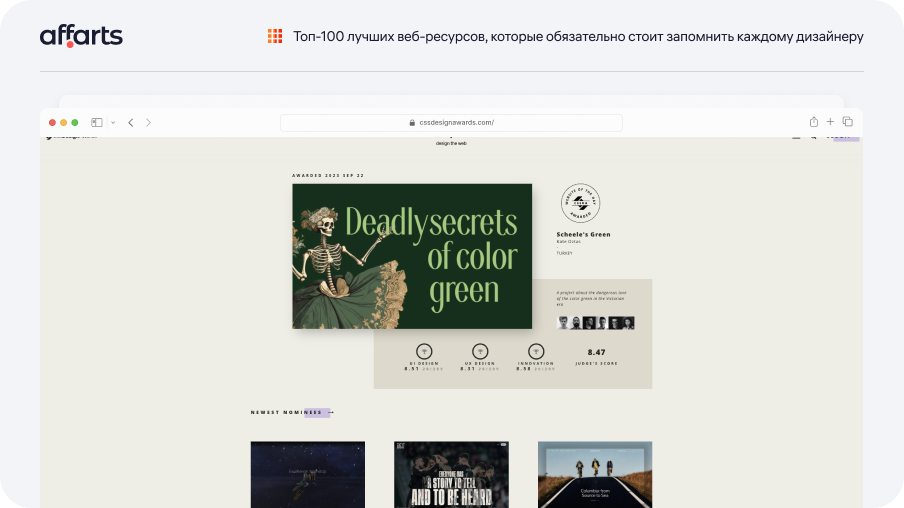
Task: Open the Scheele's Green site title
Action: pyautogui.click(x=583, y=234)
